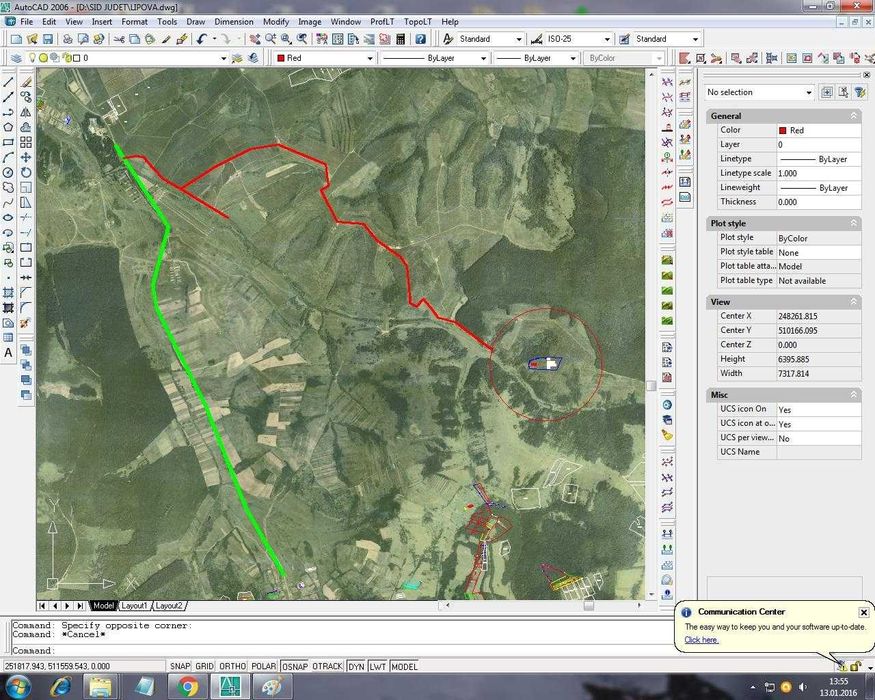Click the Save icon in toolbar
The height and width of the screenshot is (700, 875).
point(48,39)
